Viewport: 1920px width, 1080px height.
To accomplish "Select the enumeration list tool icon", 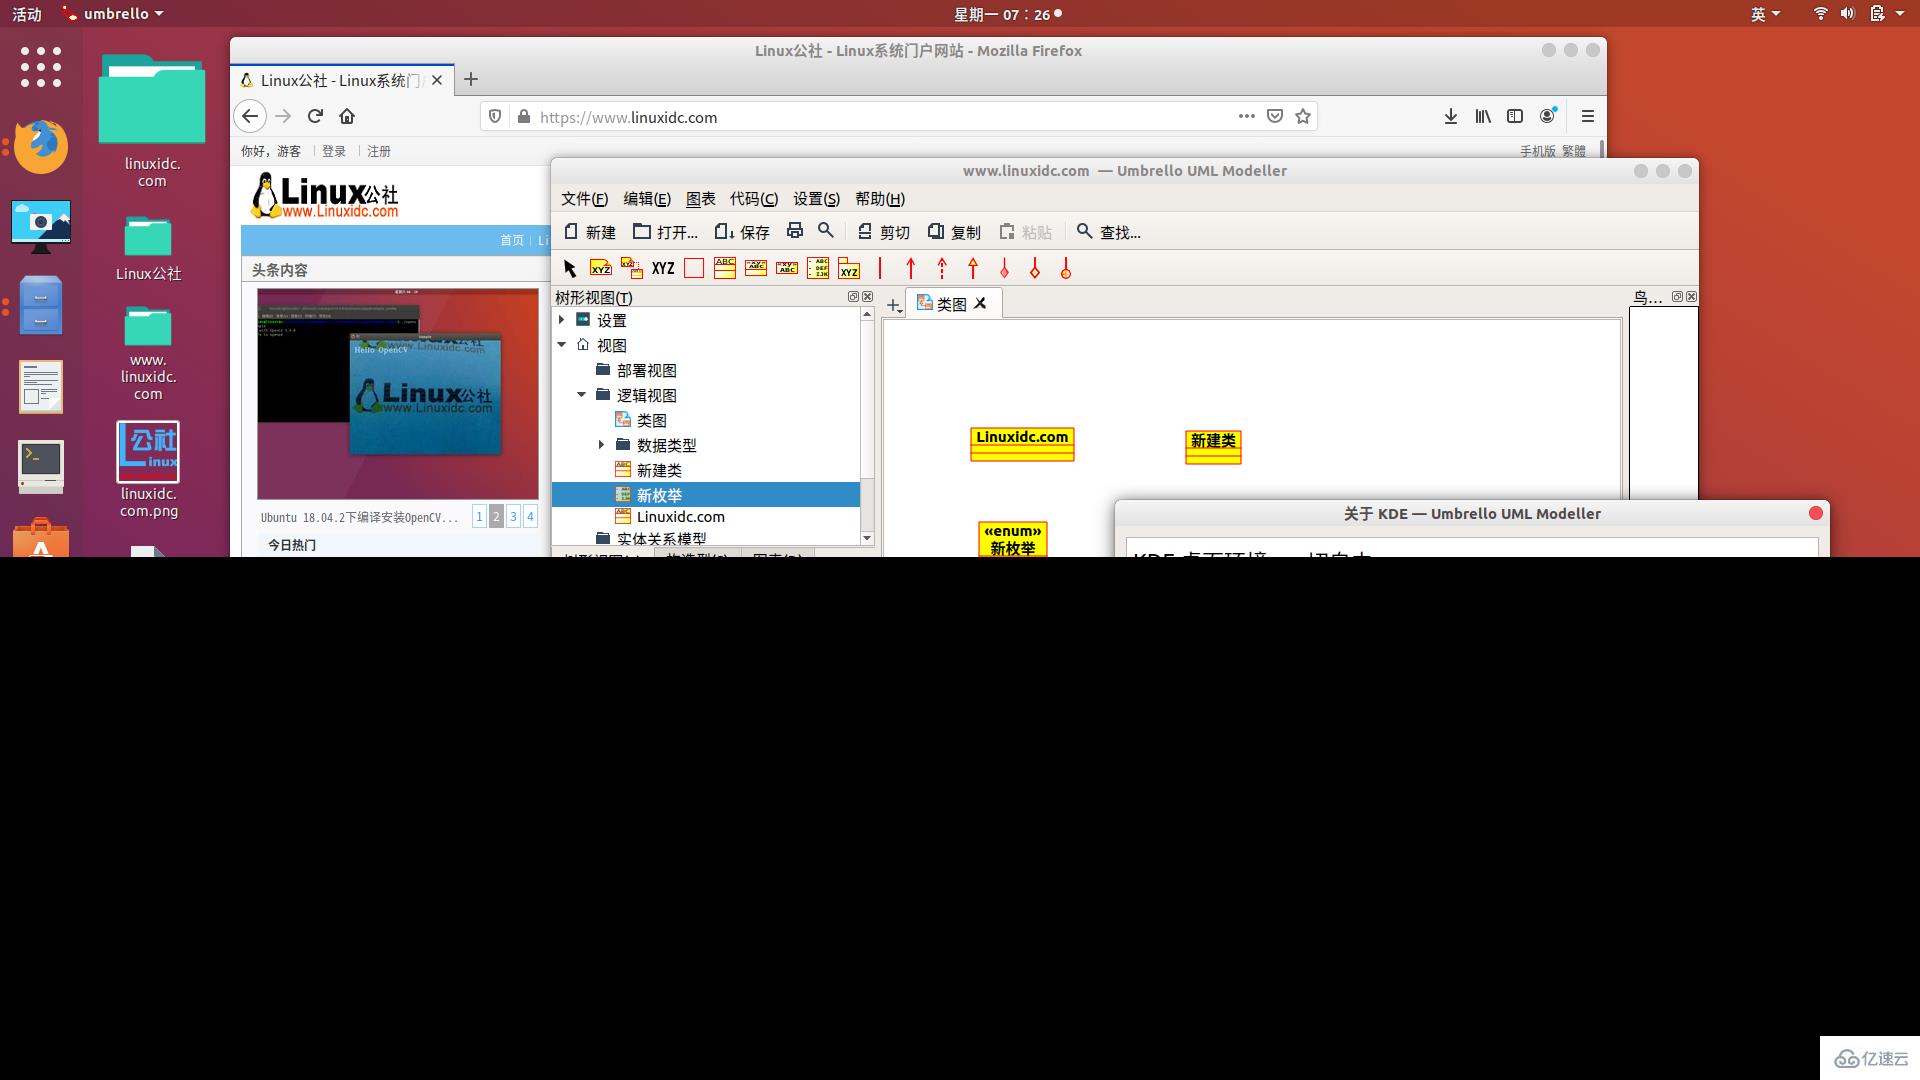I will tap(818, 268).
